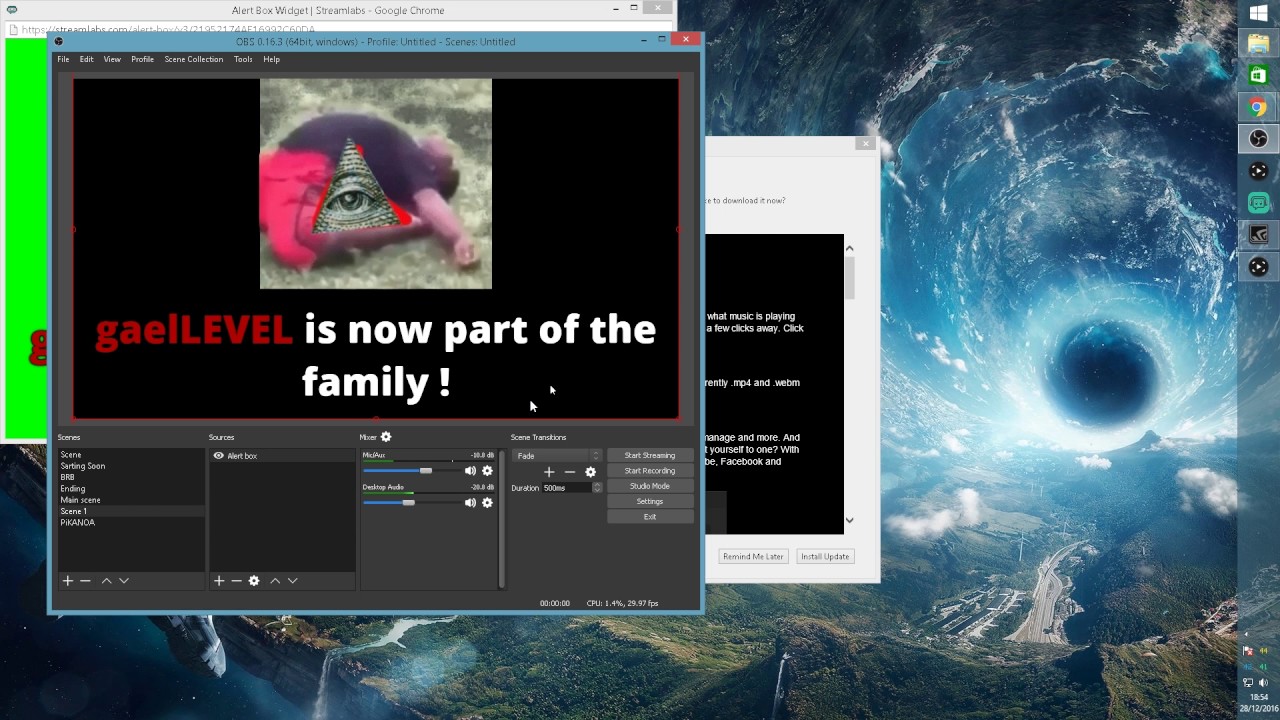This screenshot has height=720, width=1280.
Task: Open the Mixer settings gear beside the Mixer title
Action: click(386, 437)
